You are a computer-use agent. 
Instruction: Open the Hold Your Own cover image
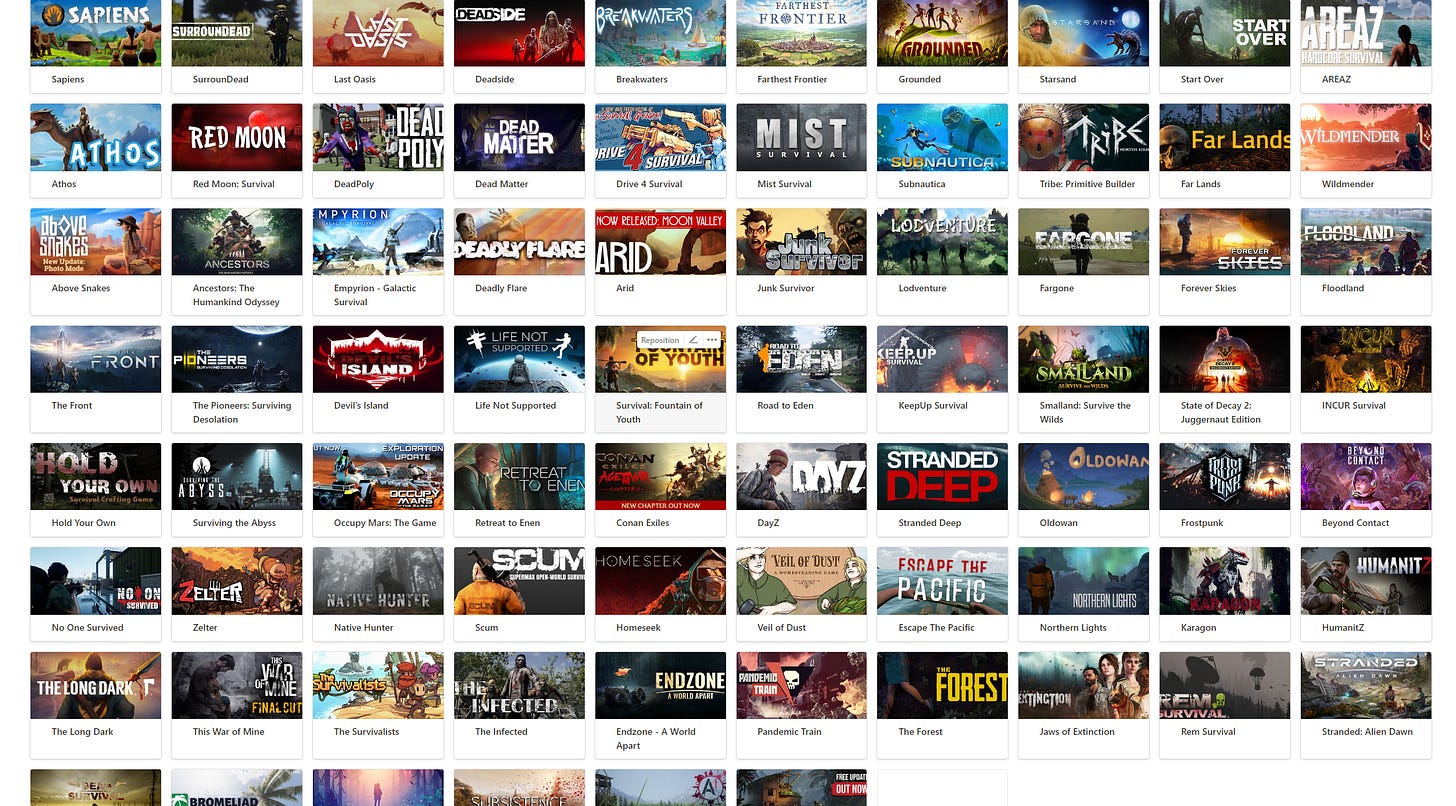coord(96,476)
